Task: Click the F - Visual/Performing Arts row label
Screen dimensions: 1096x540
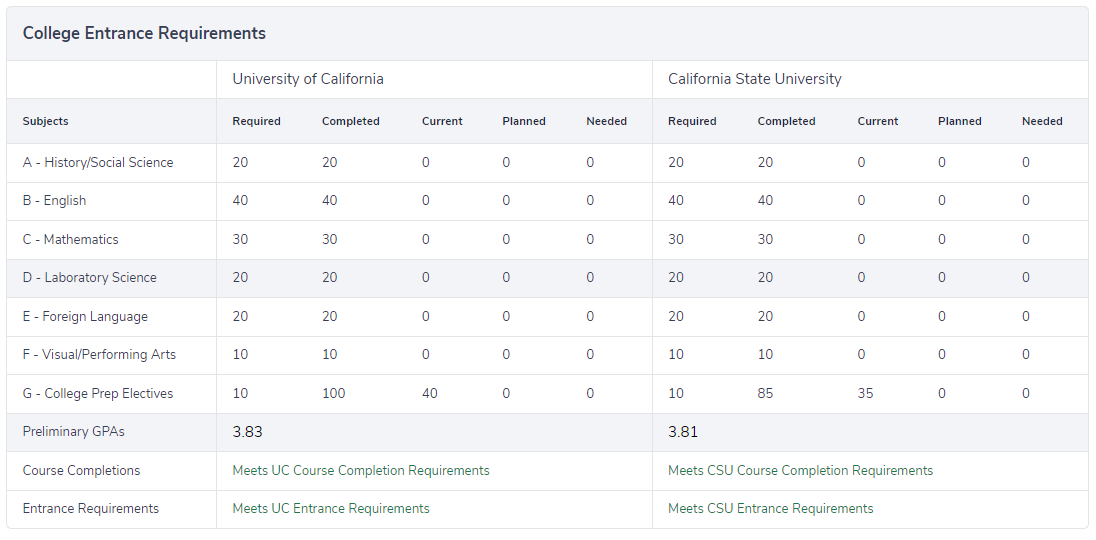Action: 99,354
